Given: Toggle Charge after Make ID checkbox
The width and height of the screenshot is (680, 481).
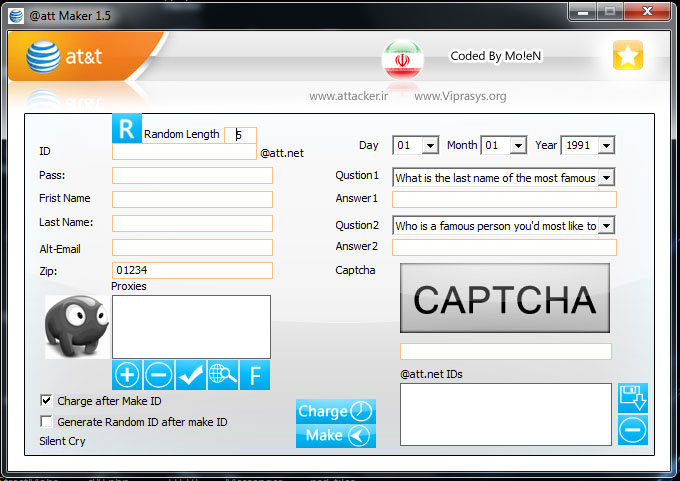Looking at the screenshot, I should (x=46, y=400).
